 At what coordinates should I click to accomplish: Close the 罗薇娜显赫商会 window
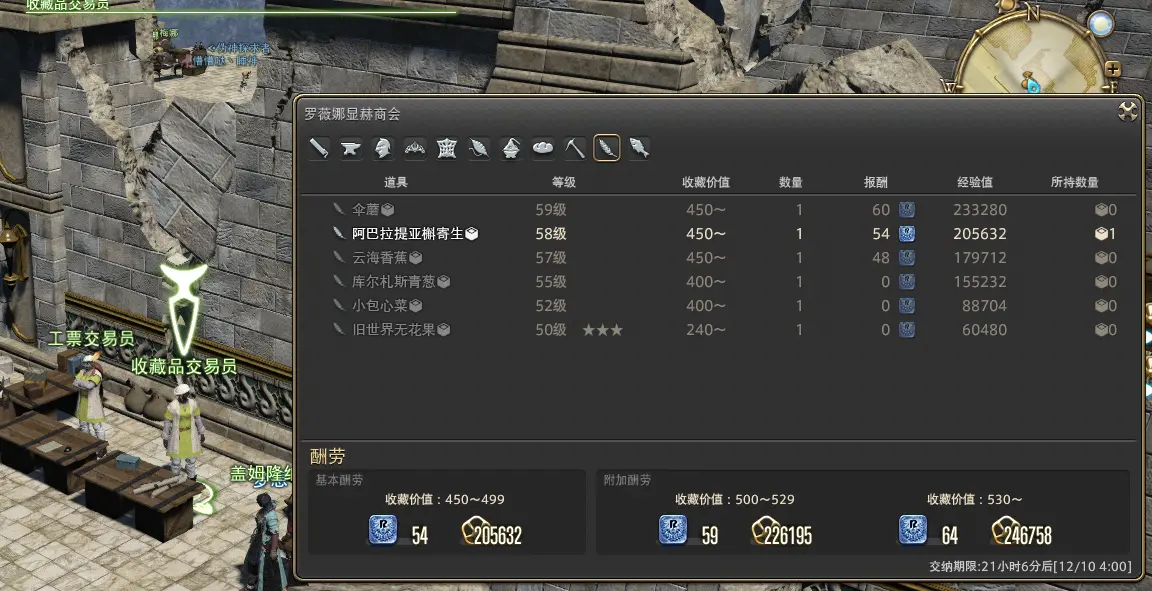coord(1127,112)
